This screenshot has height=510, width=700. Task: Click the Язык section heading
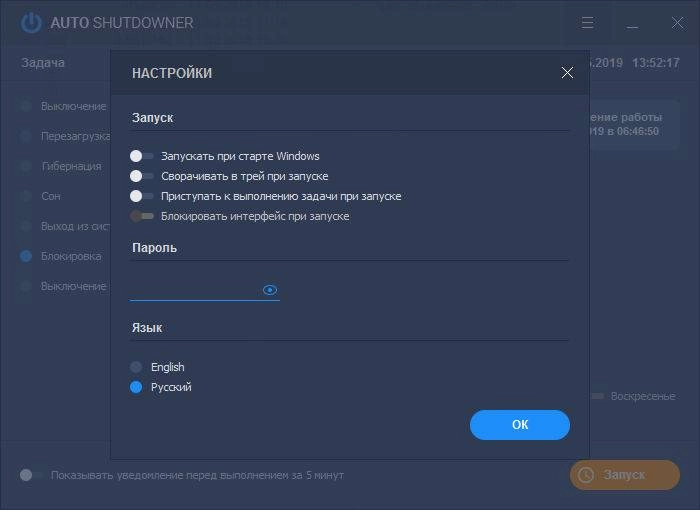[147, 328]
